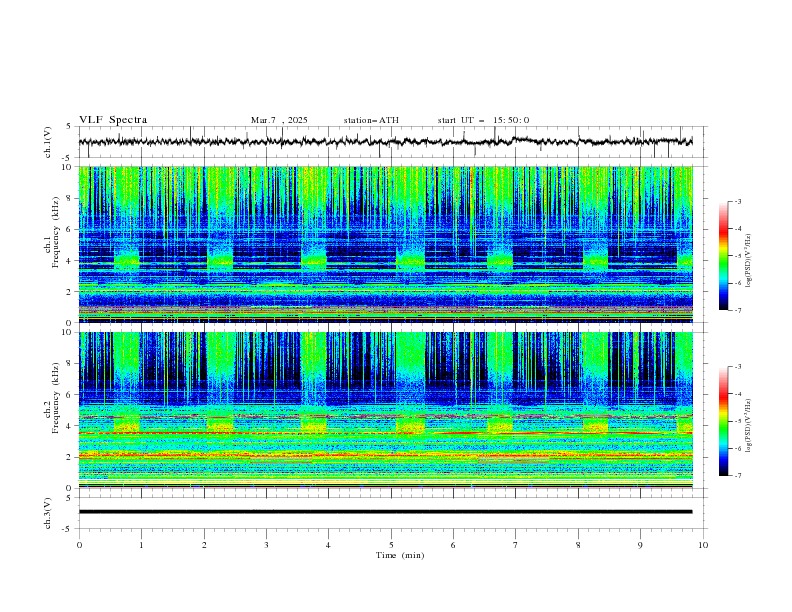Click time axis tick label '7'
This screenshot has height=612, width=792.
point(516,545)
